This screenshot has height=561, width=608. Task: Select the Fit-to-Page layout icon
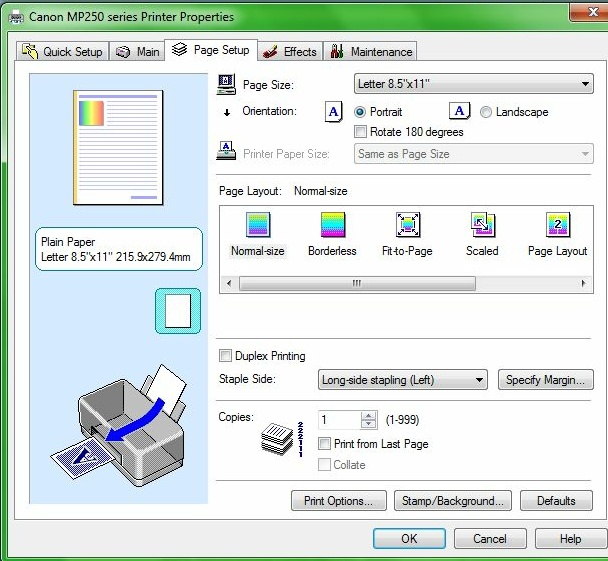click(408, 224)
